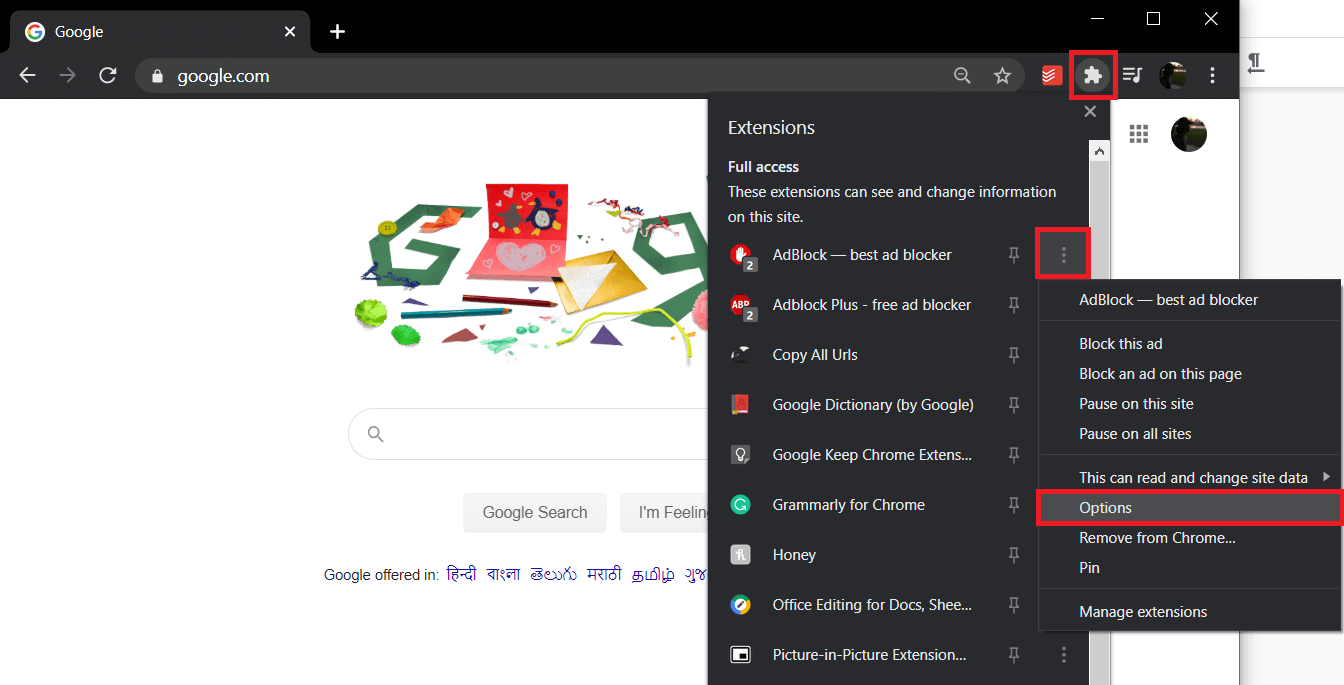Click the Honey extension icon

tap(740, 555)
